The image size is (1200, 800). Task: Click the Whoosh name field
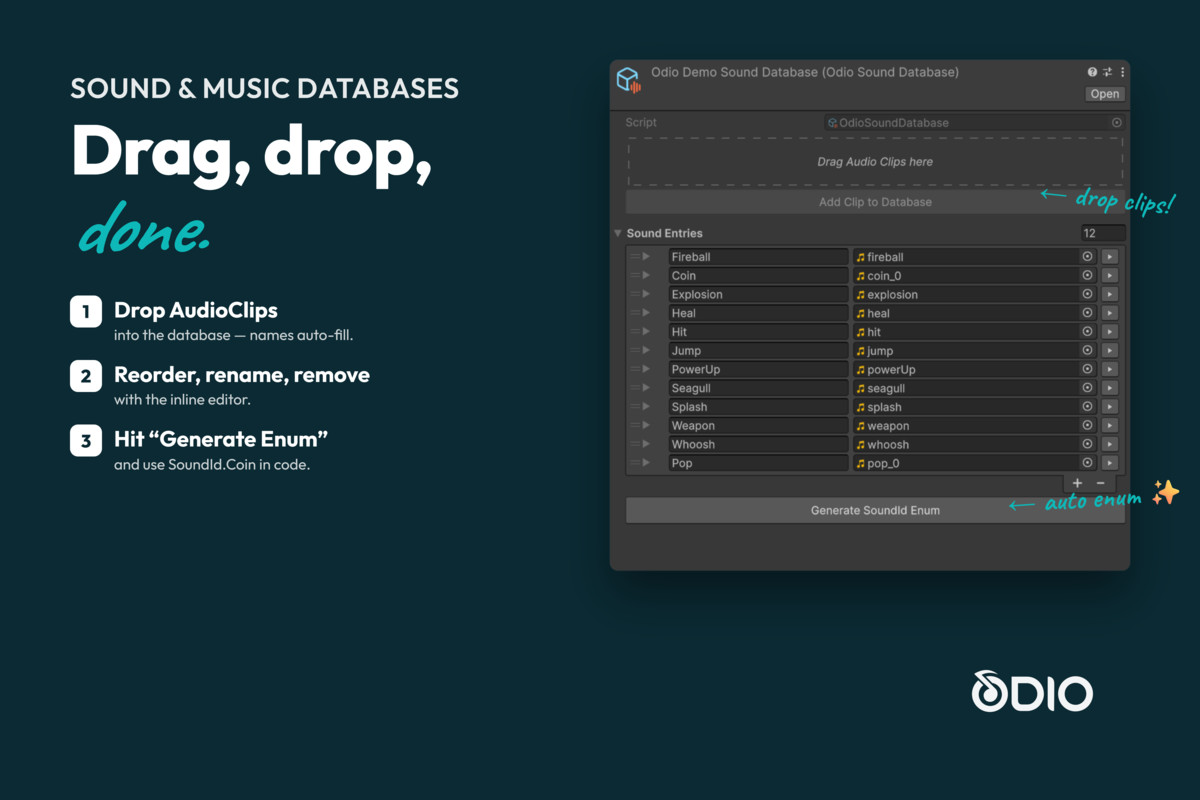[758, 445]
